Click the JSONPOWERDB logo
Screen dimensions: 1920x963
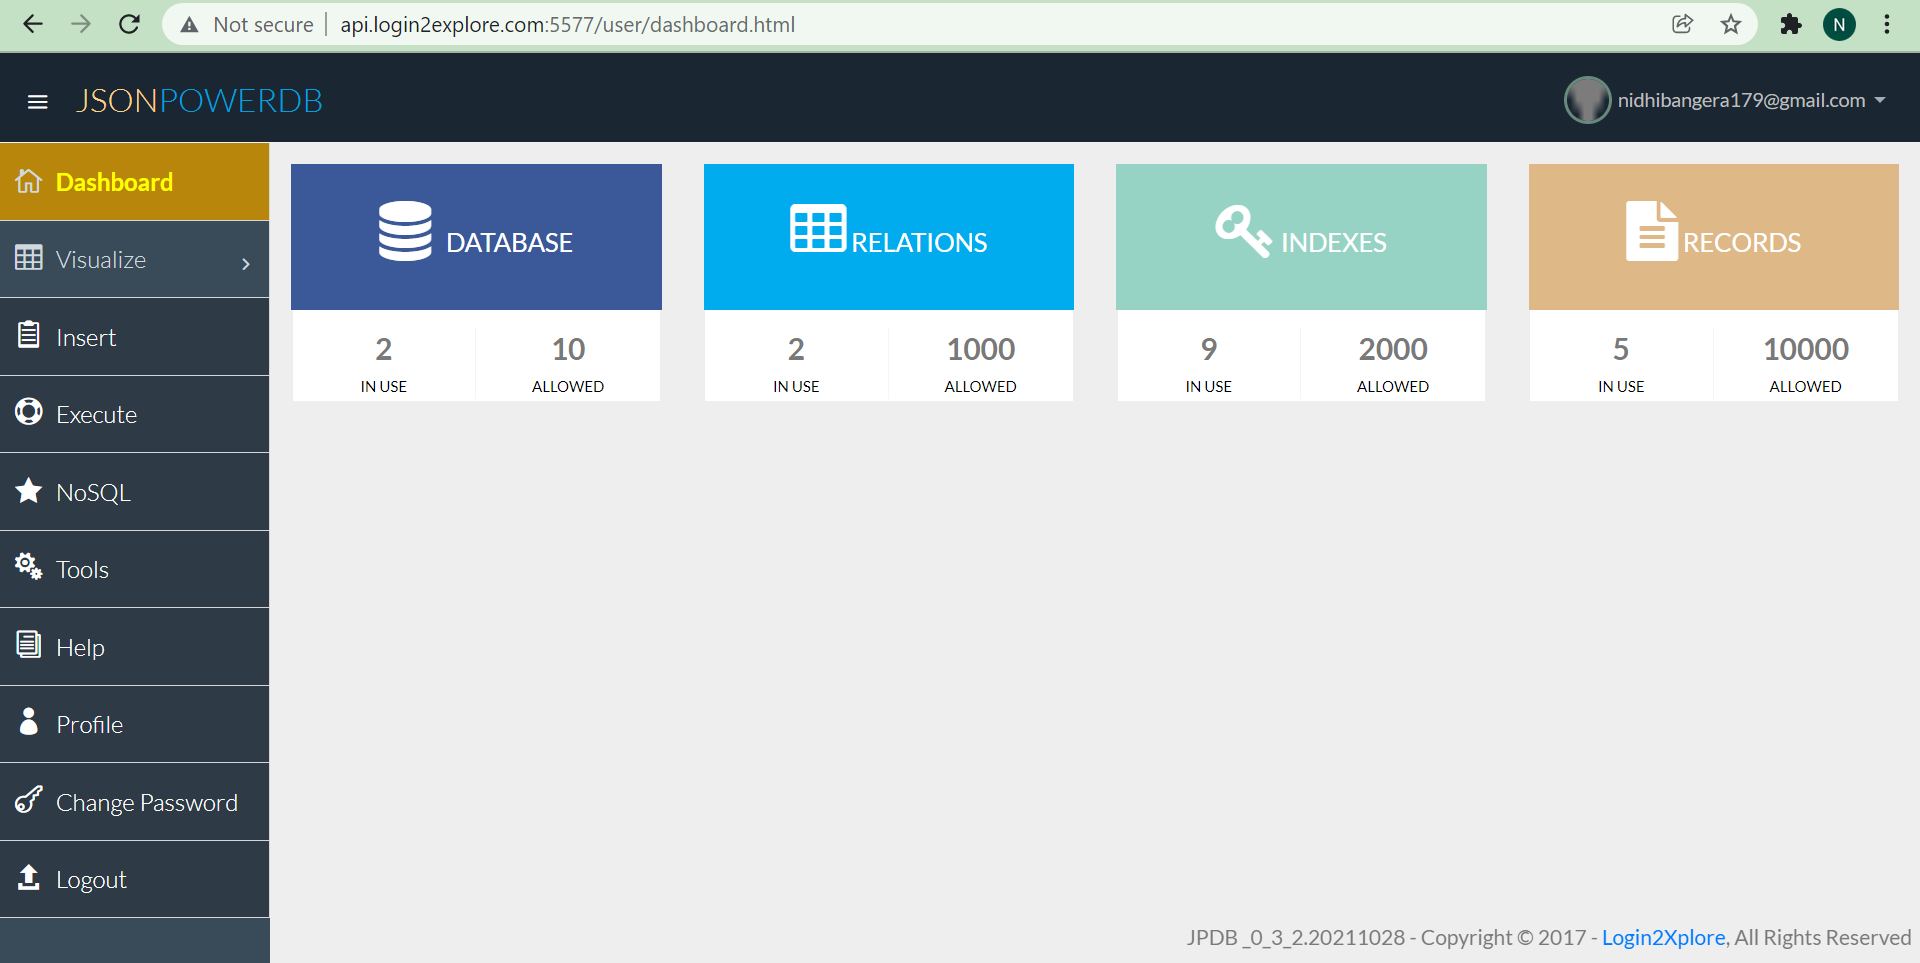(199, 100)
